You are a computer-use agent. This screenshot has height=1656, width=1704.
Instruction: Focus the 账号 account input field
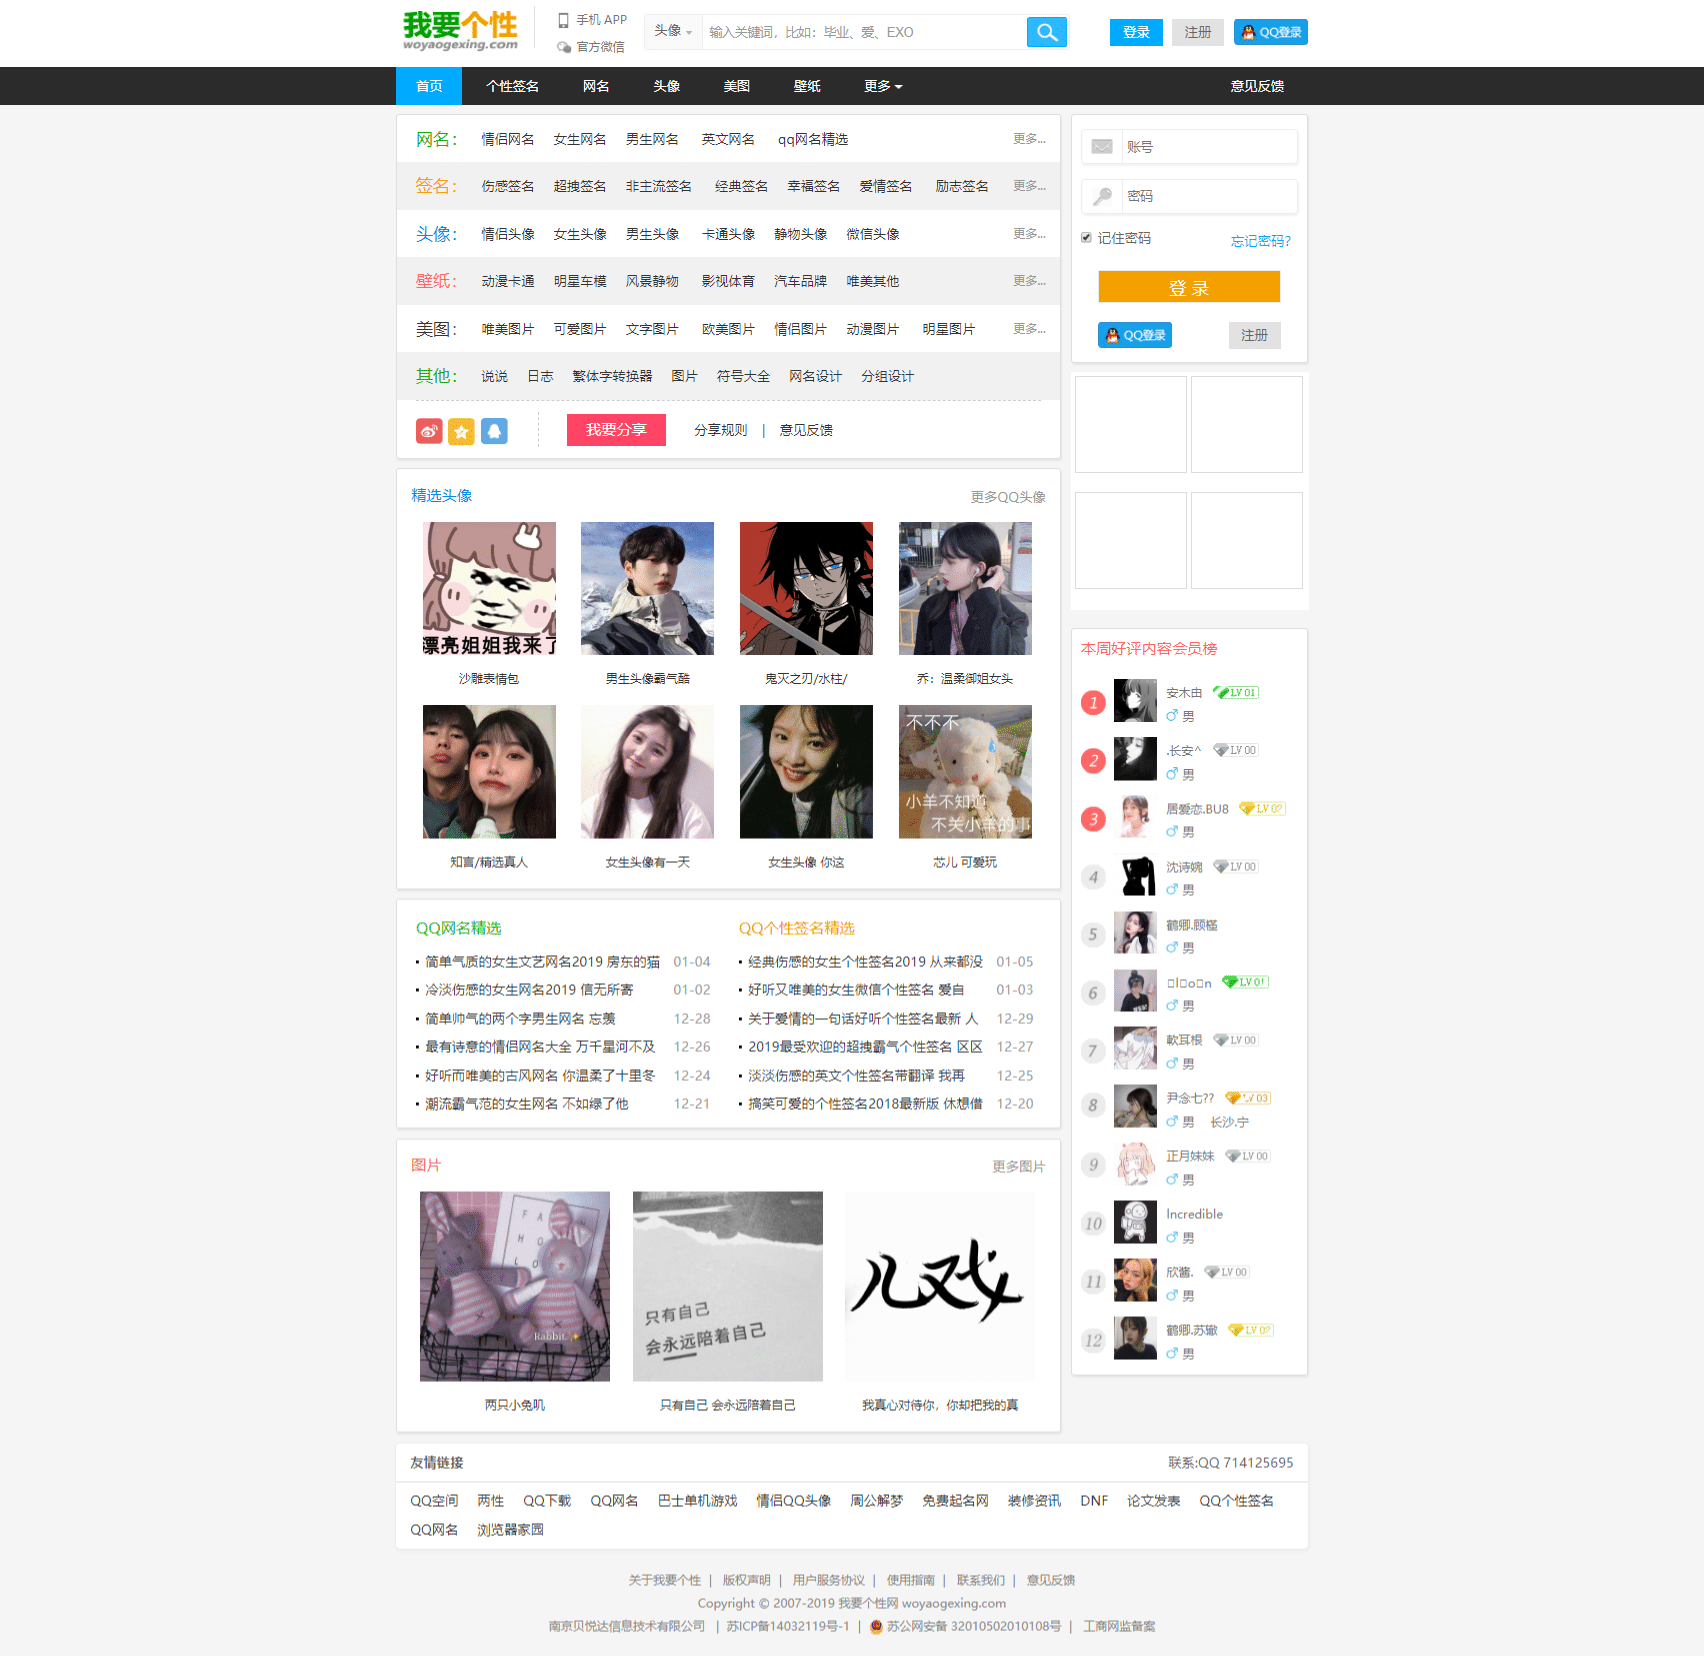1208,147
